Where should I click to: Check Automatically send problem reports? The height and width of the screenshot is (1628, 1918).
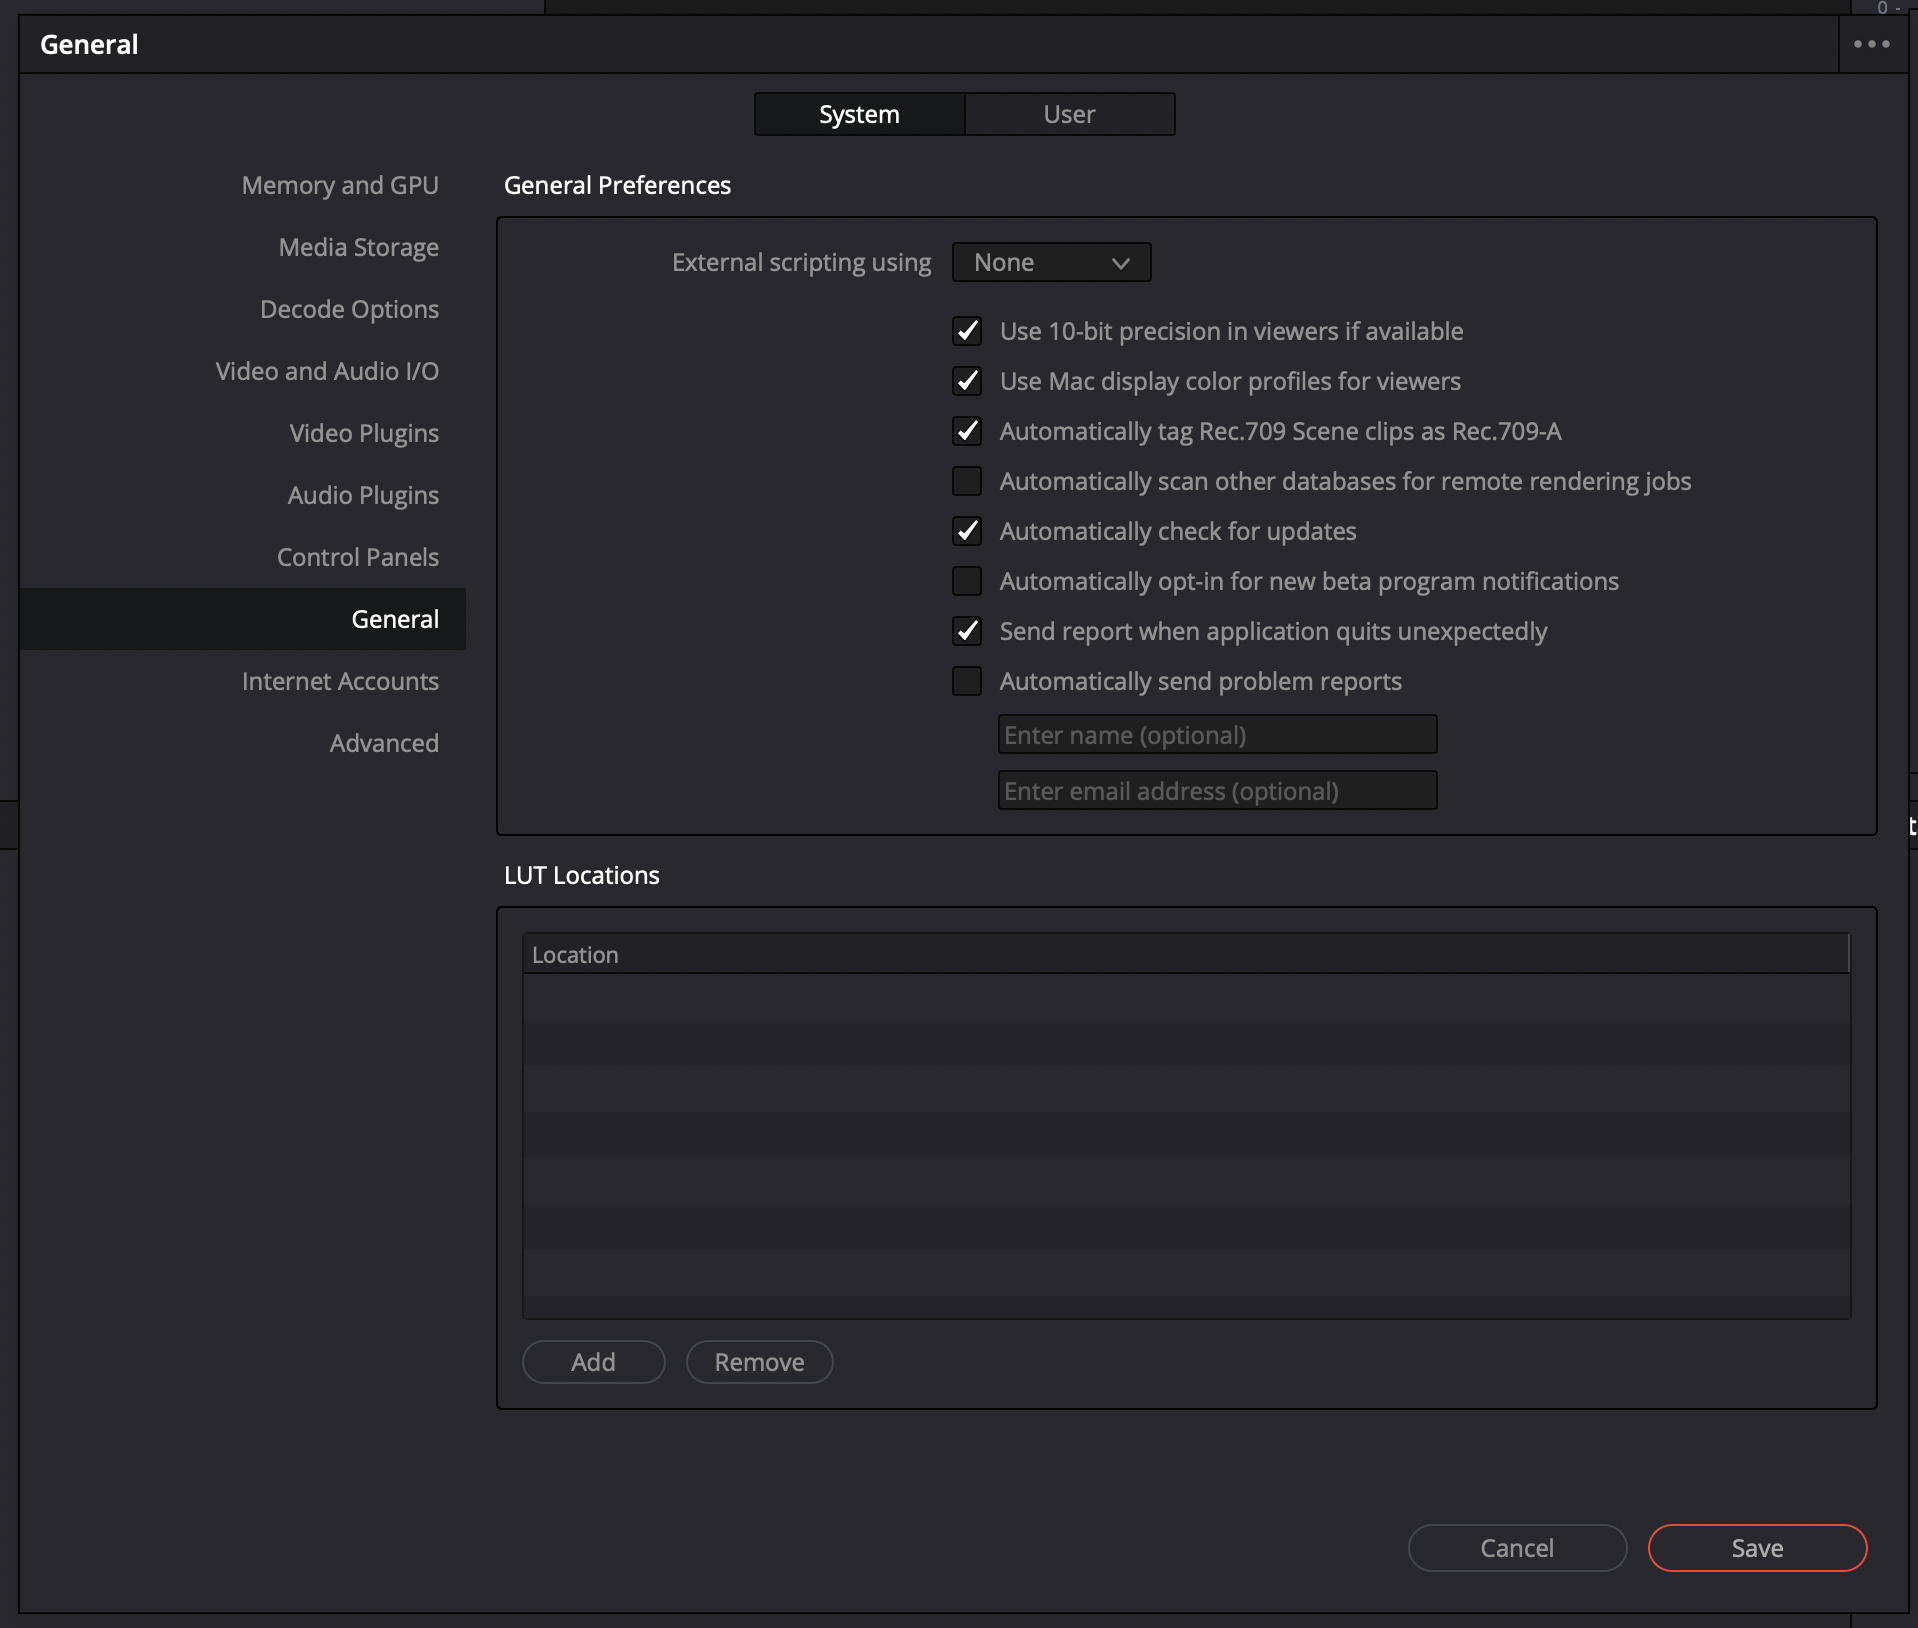coord(967,681)
